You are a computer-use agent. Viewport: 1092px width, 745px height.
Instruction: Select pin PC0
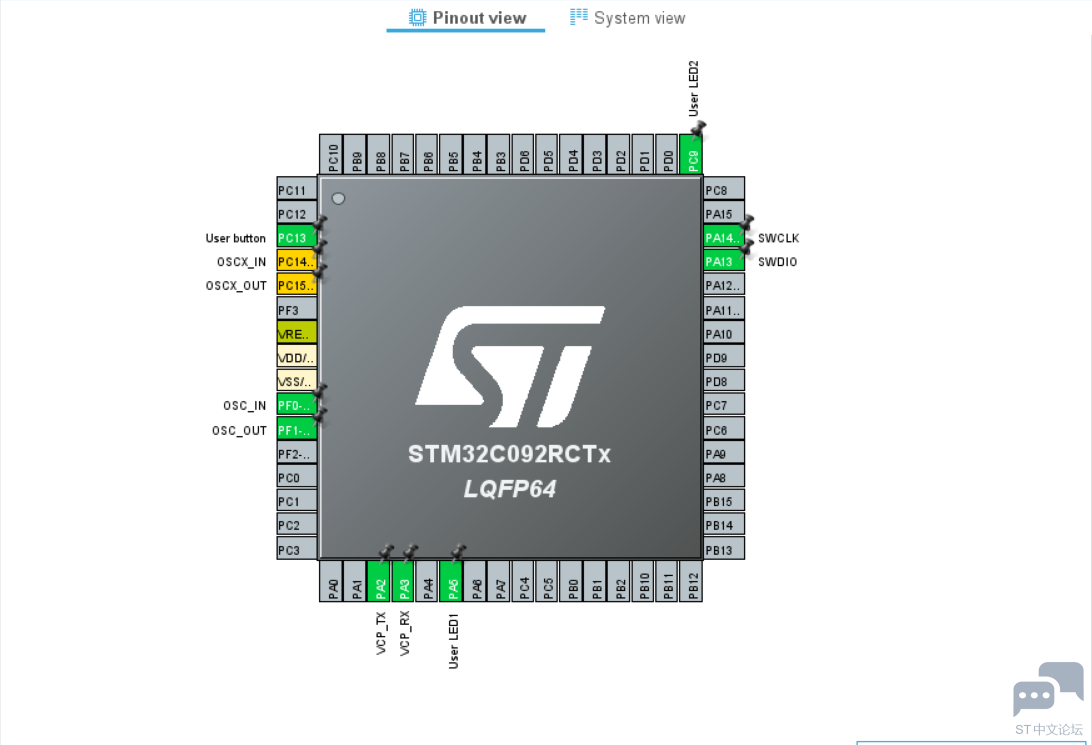tap(297, 477)
